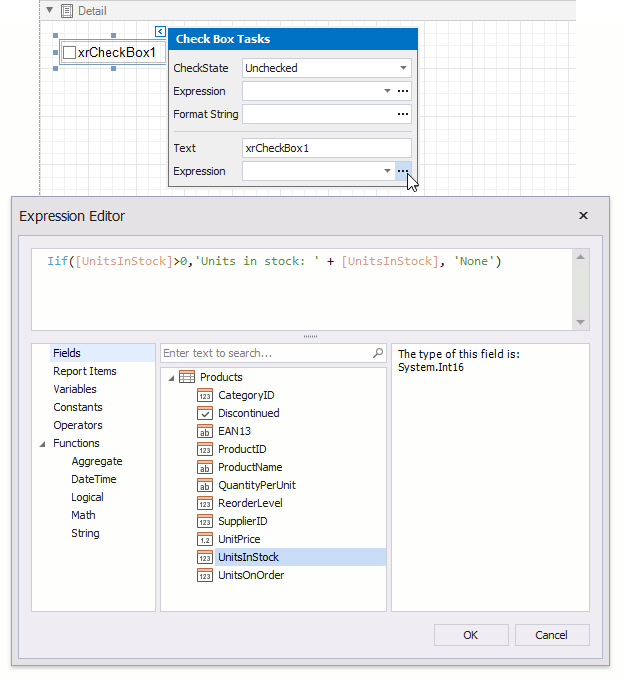622x679 pixels.
Task: Close the Expression Editor dialog
Action: click(583, 215)
